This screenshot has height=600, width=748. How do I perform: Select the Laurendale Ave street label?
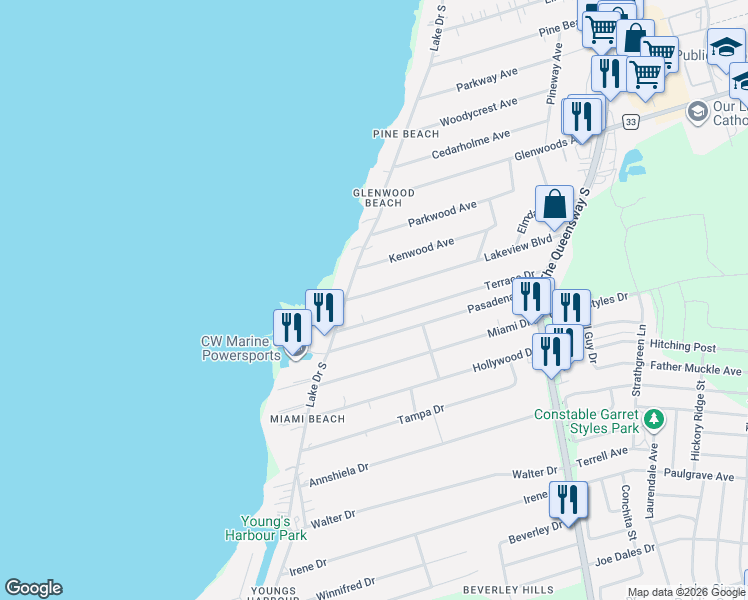click(651, 481)
